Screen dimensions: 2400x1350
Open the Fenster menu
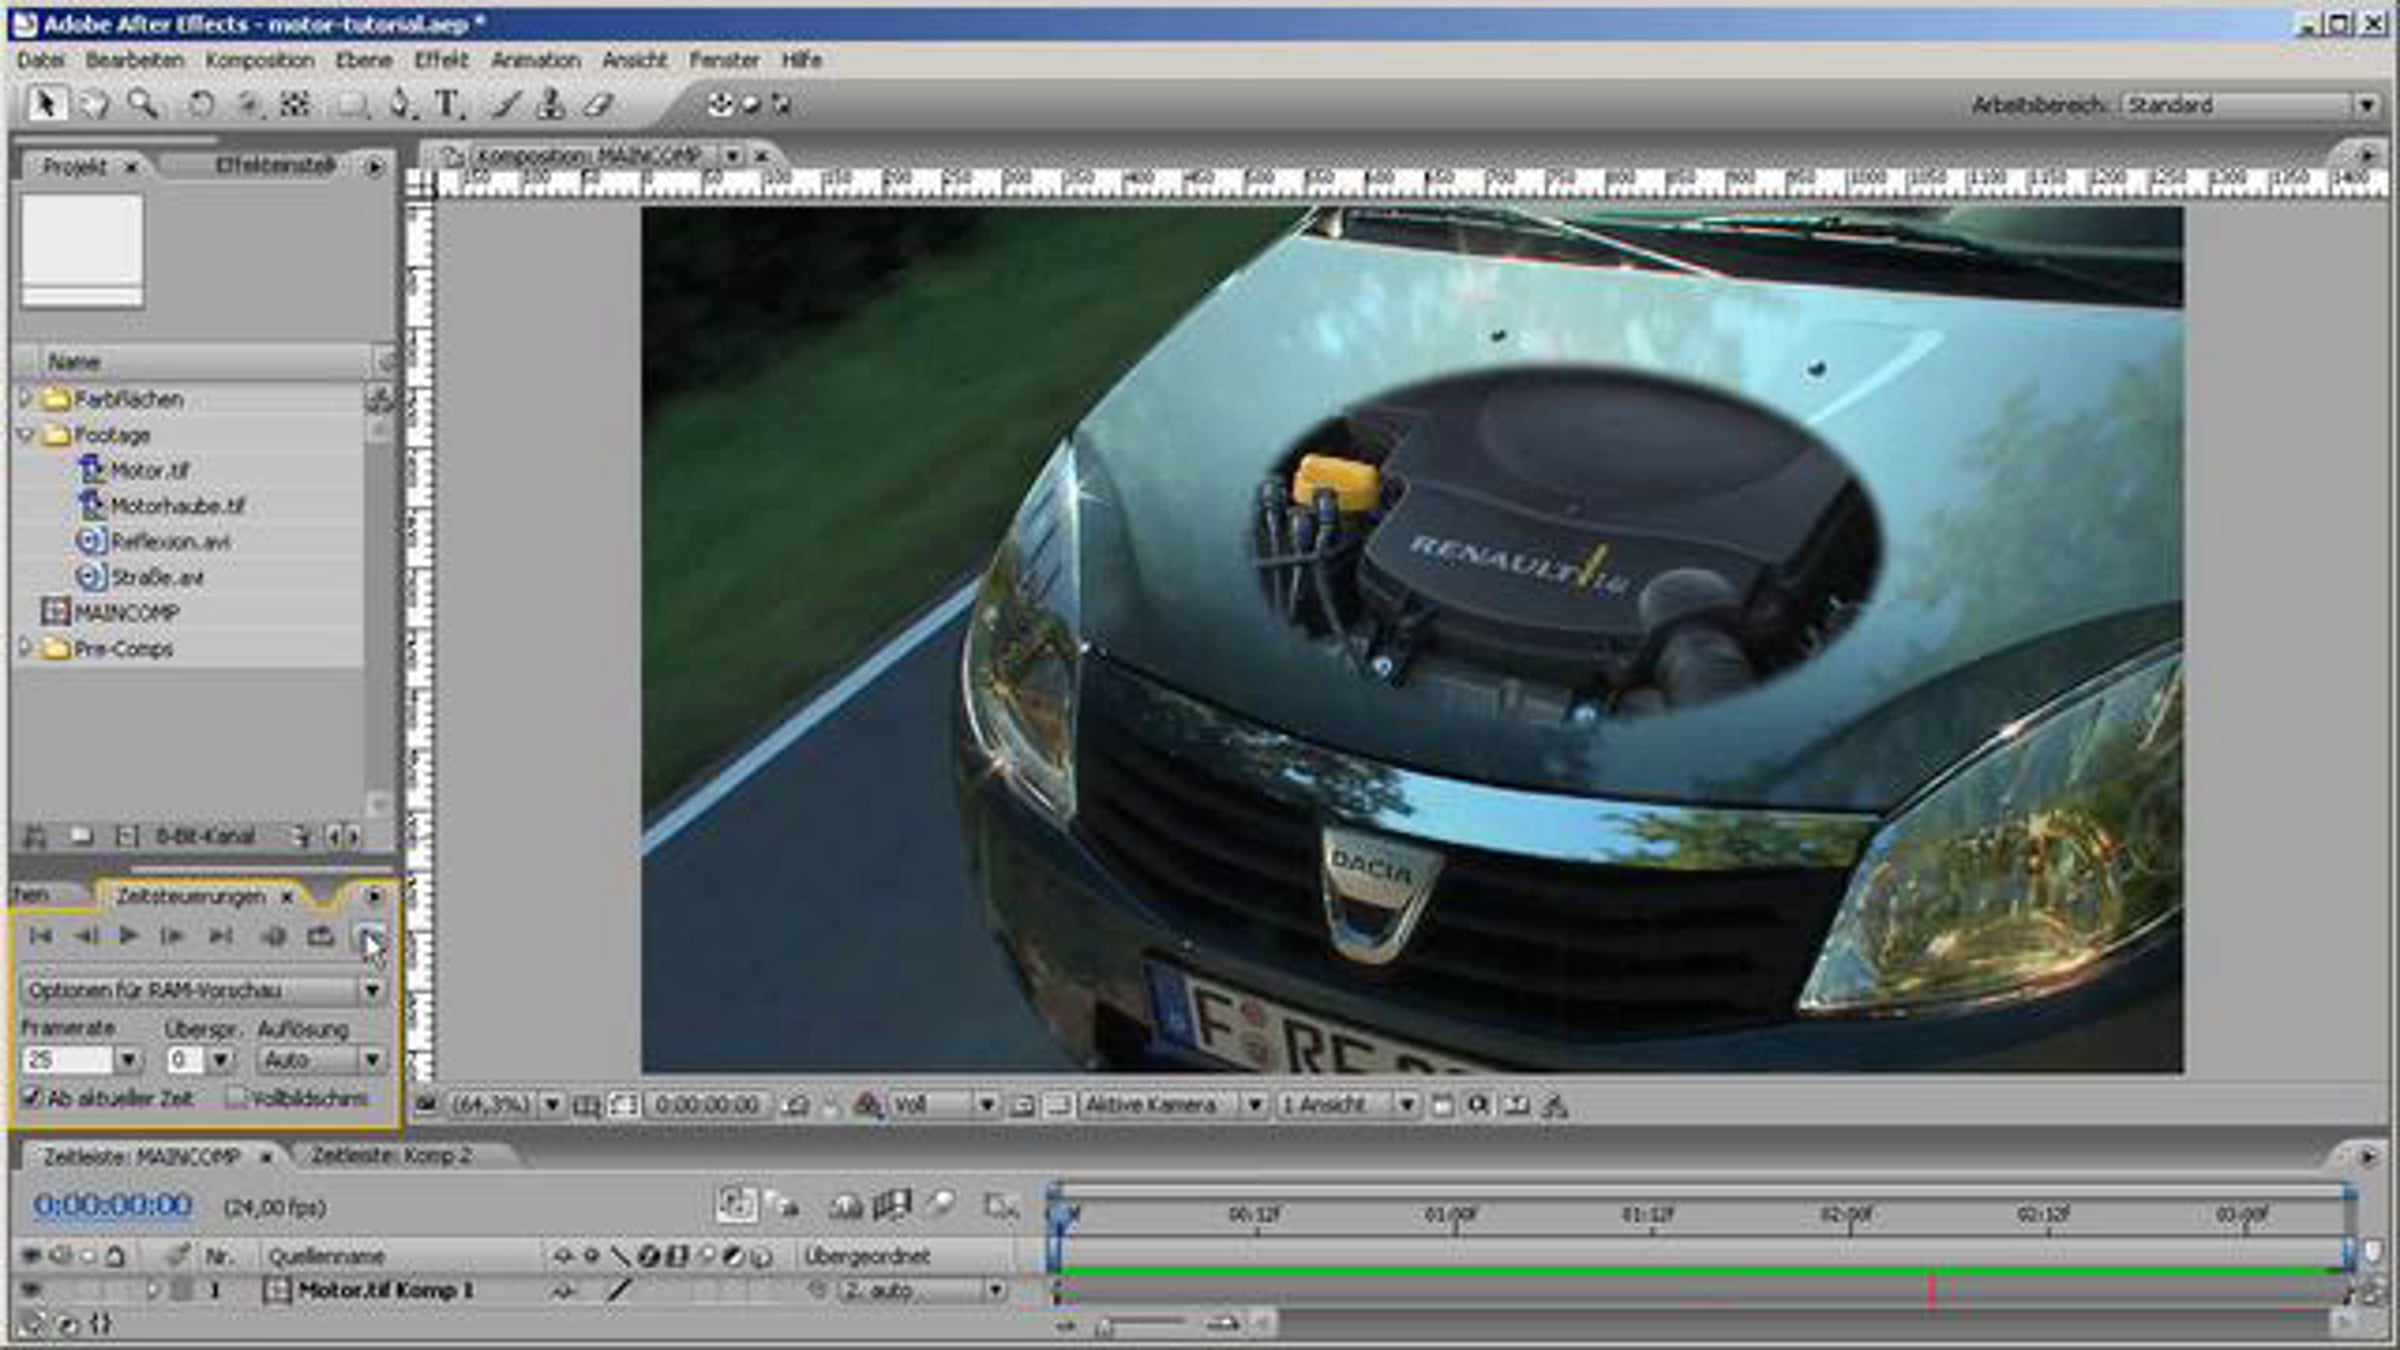(x=724, y=60)
